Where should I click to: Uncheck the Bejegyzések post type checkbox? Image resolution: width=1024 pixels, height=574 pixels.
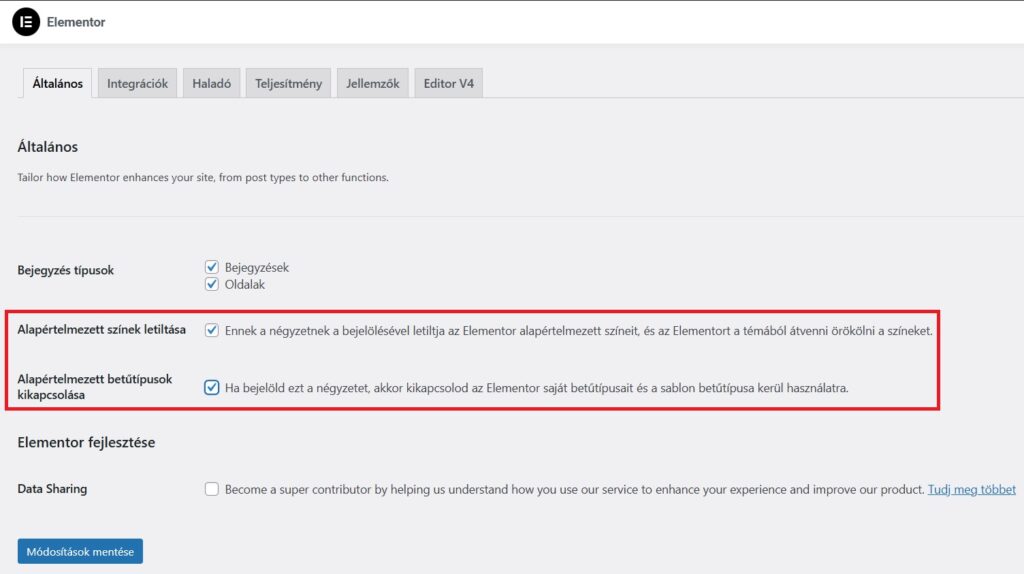(x=211, y=267)
